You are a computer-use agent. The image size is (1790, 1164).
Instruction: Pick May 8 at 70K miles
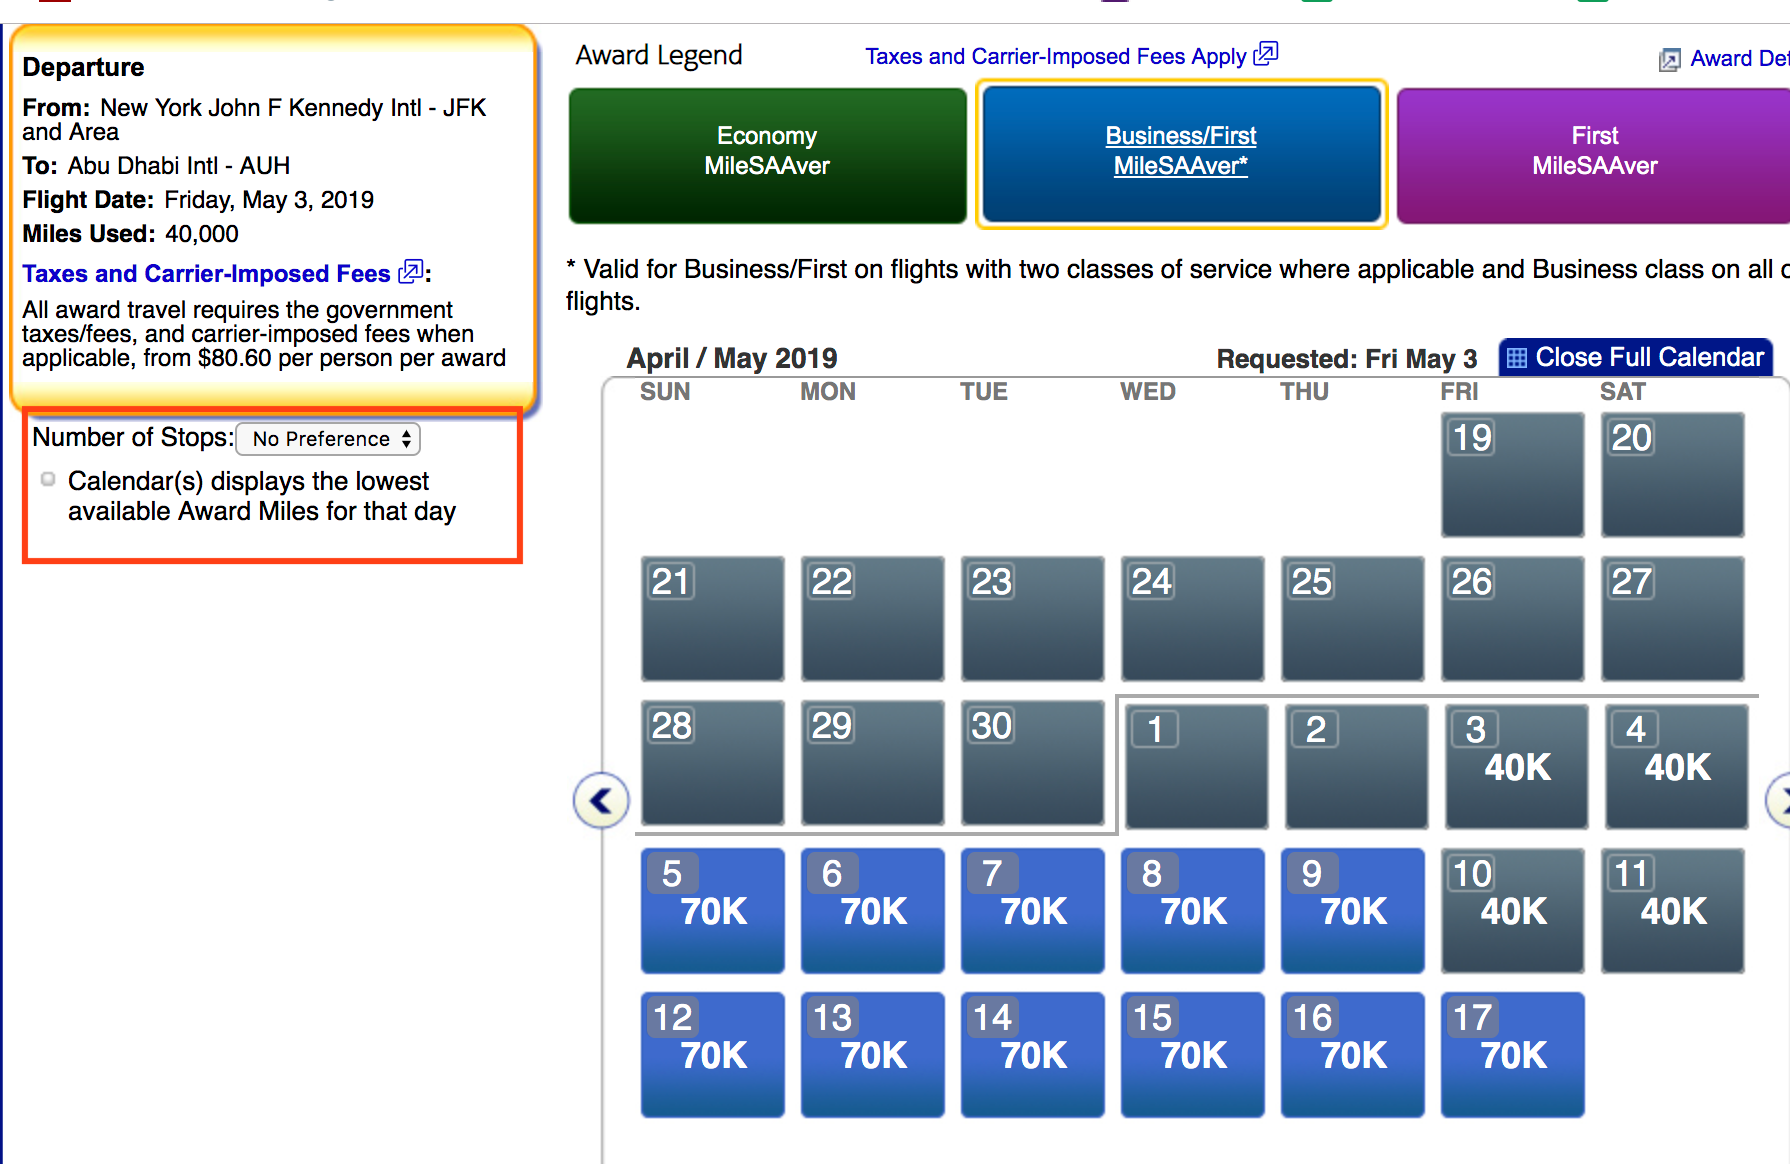[1193, 911]
